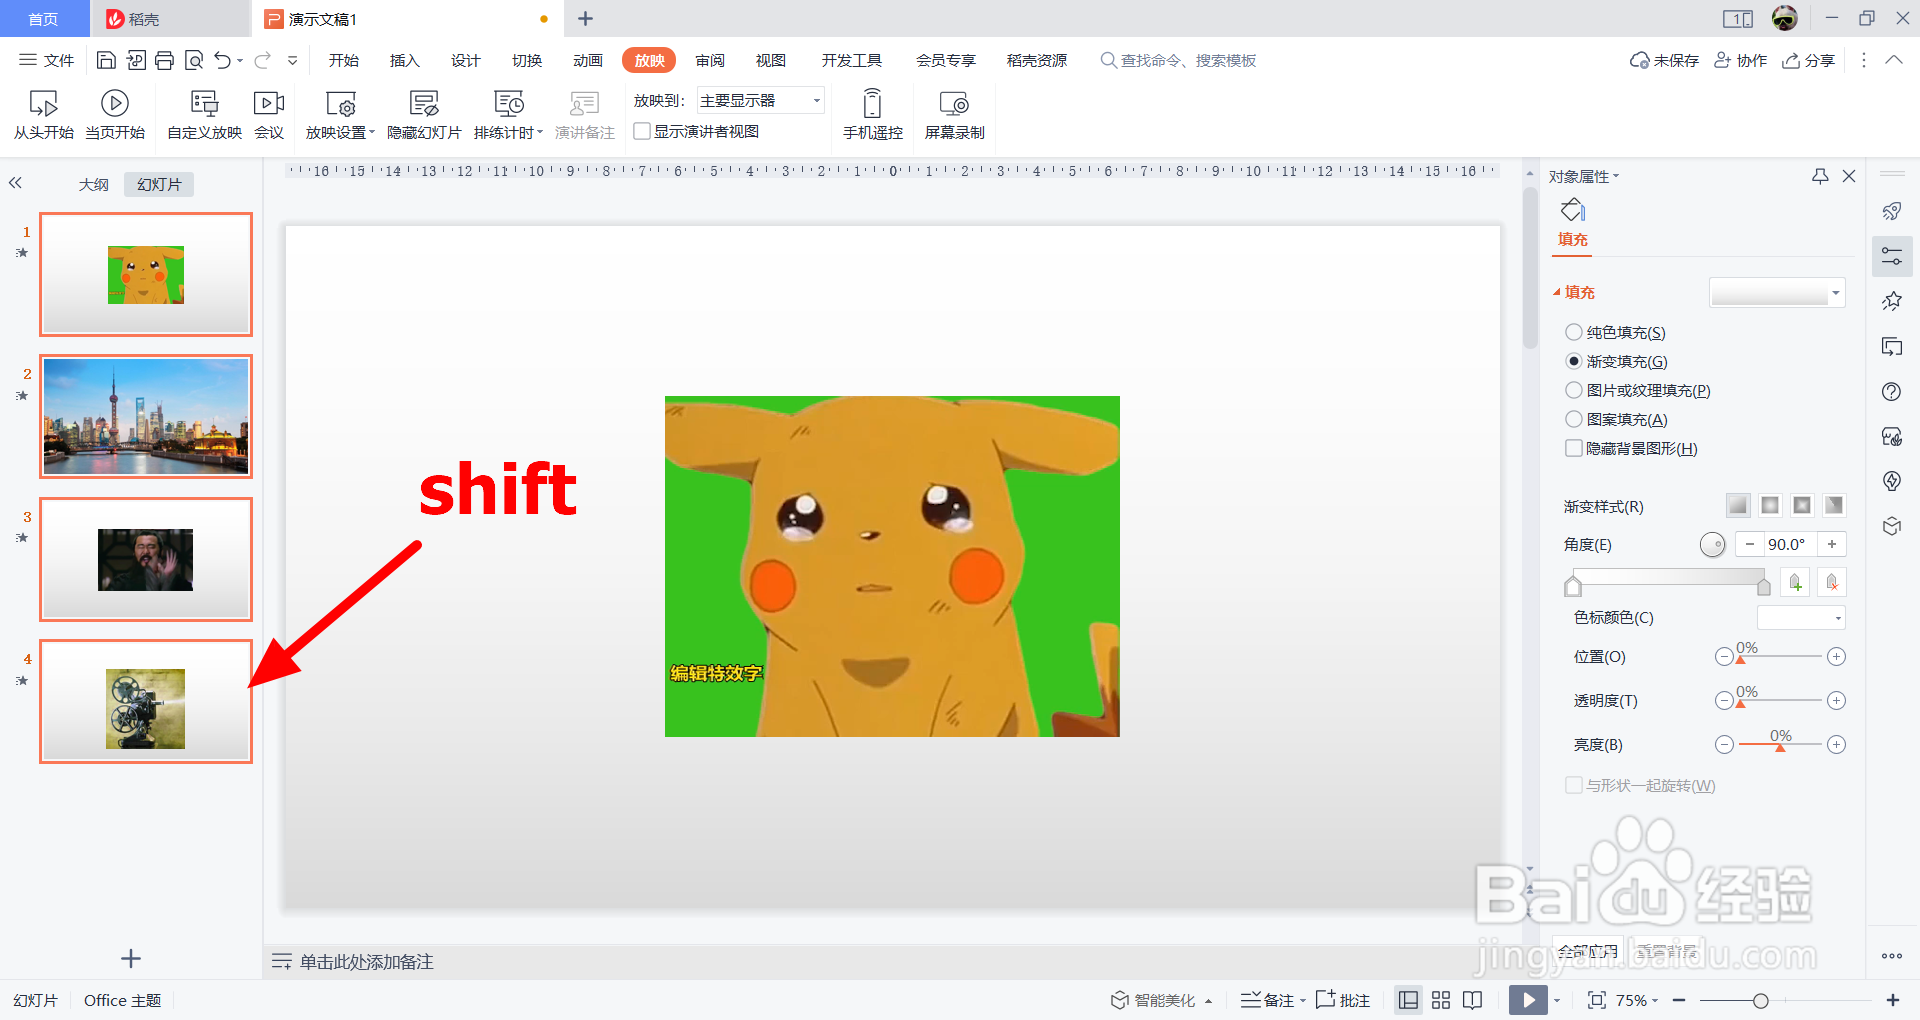This screenshot has height=1020, width=1920.
Task: Click the print preview icon
Action: (x=194, y=61)
